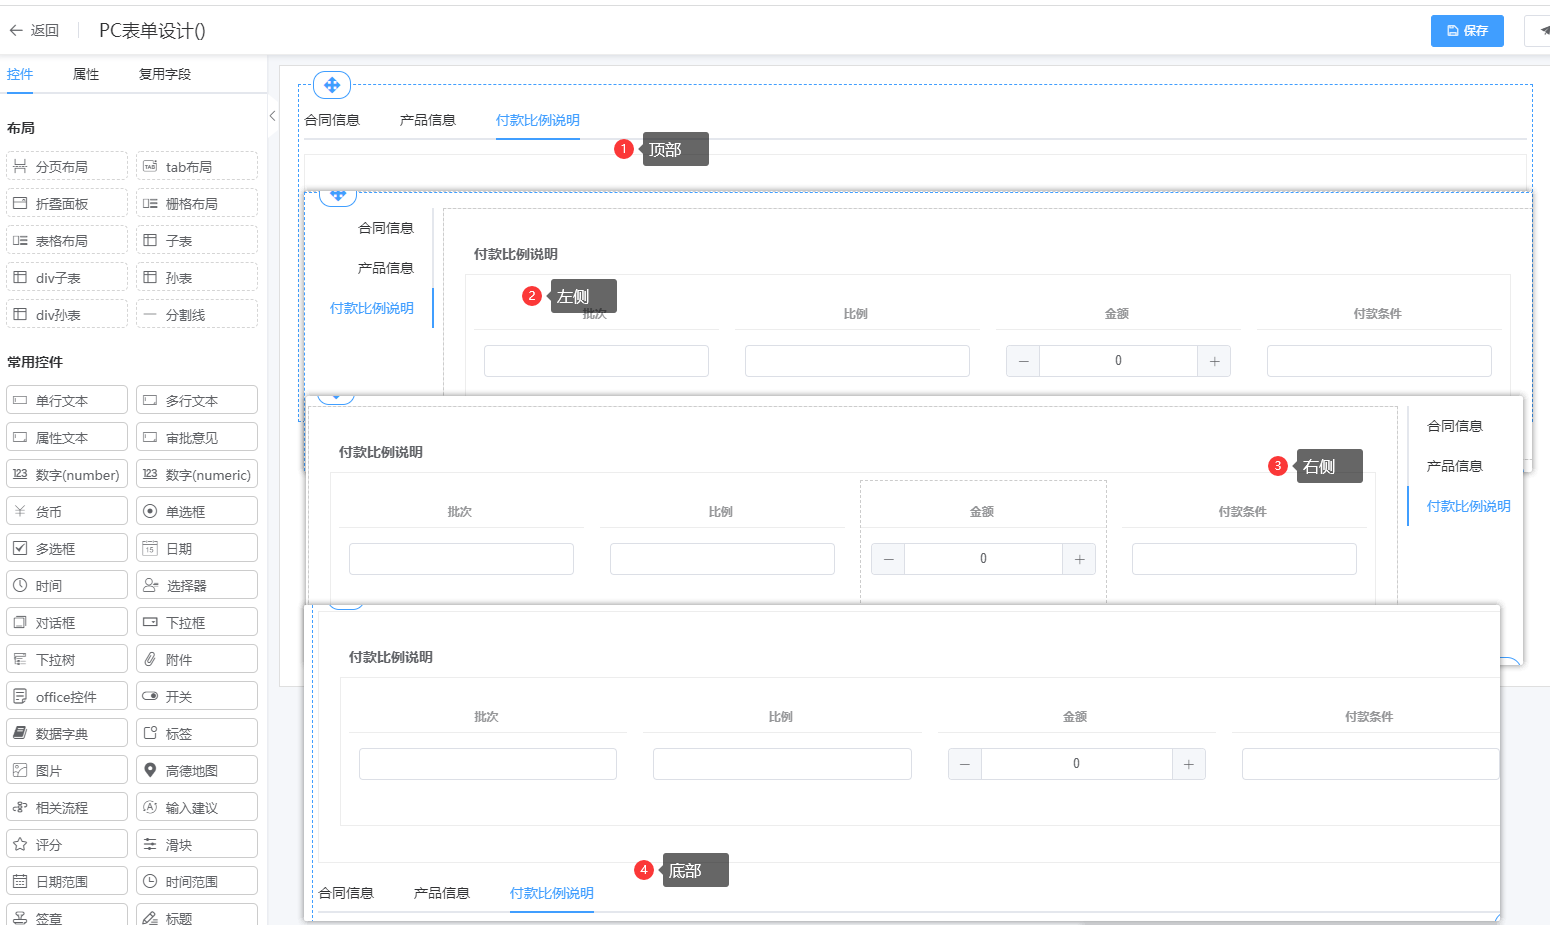Open the 复用字段 tab
This screenshot has width=1550, height=925.
point(164,74)
